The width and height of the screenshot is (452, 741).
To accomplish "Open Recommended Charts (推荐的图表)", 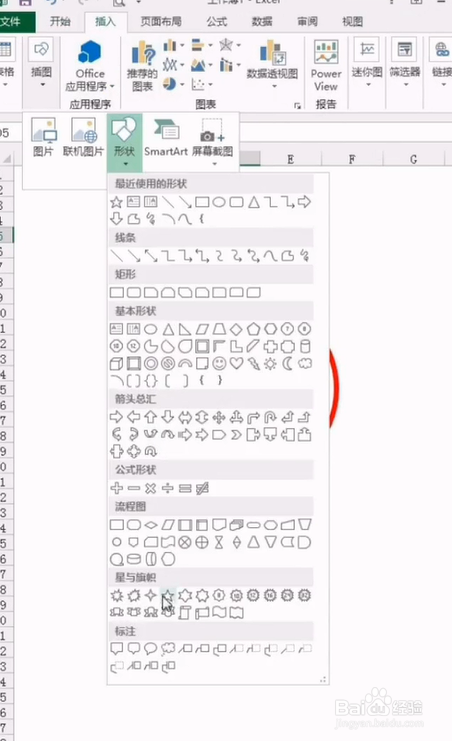I will point(142,66).
